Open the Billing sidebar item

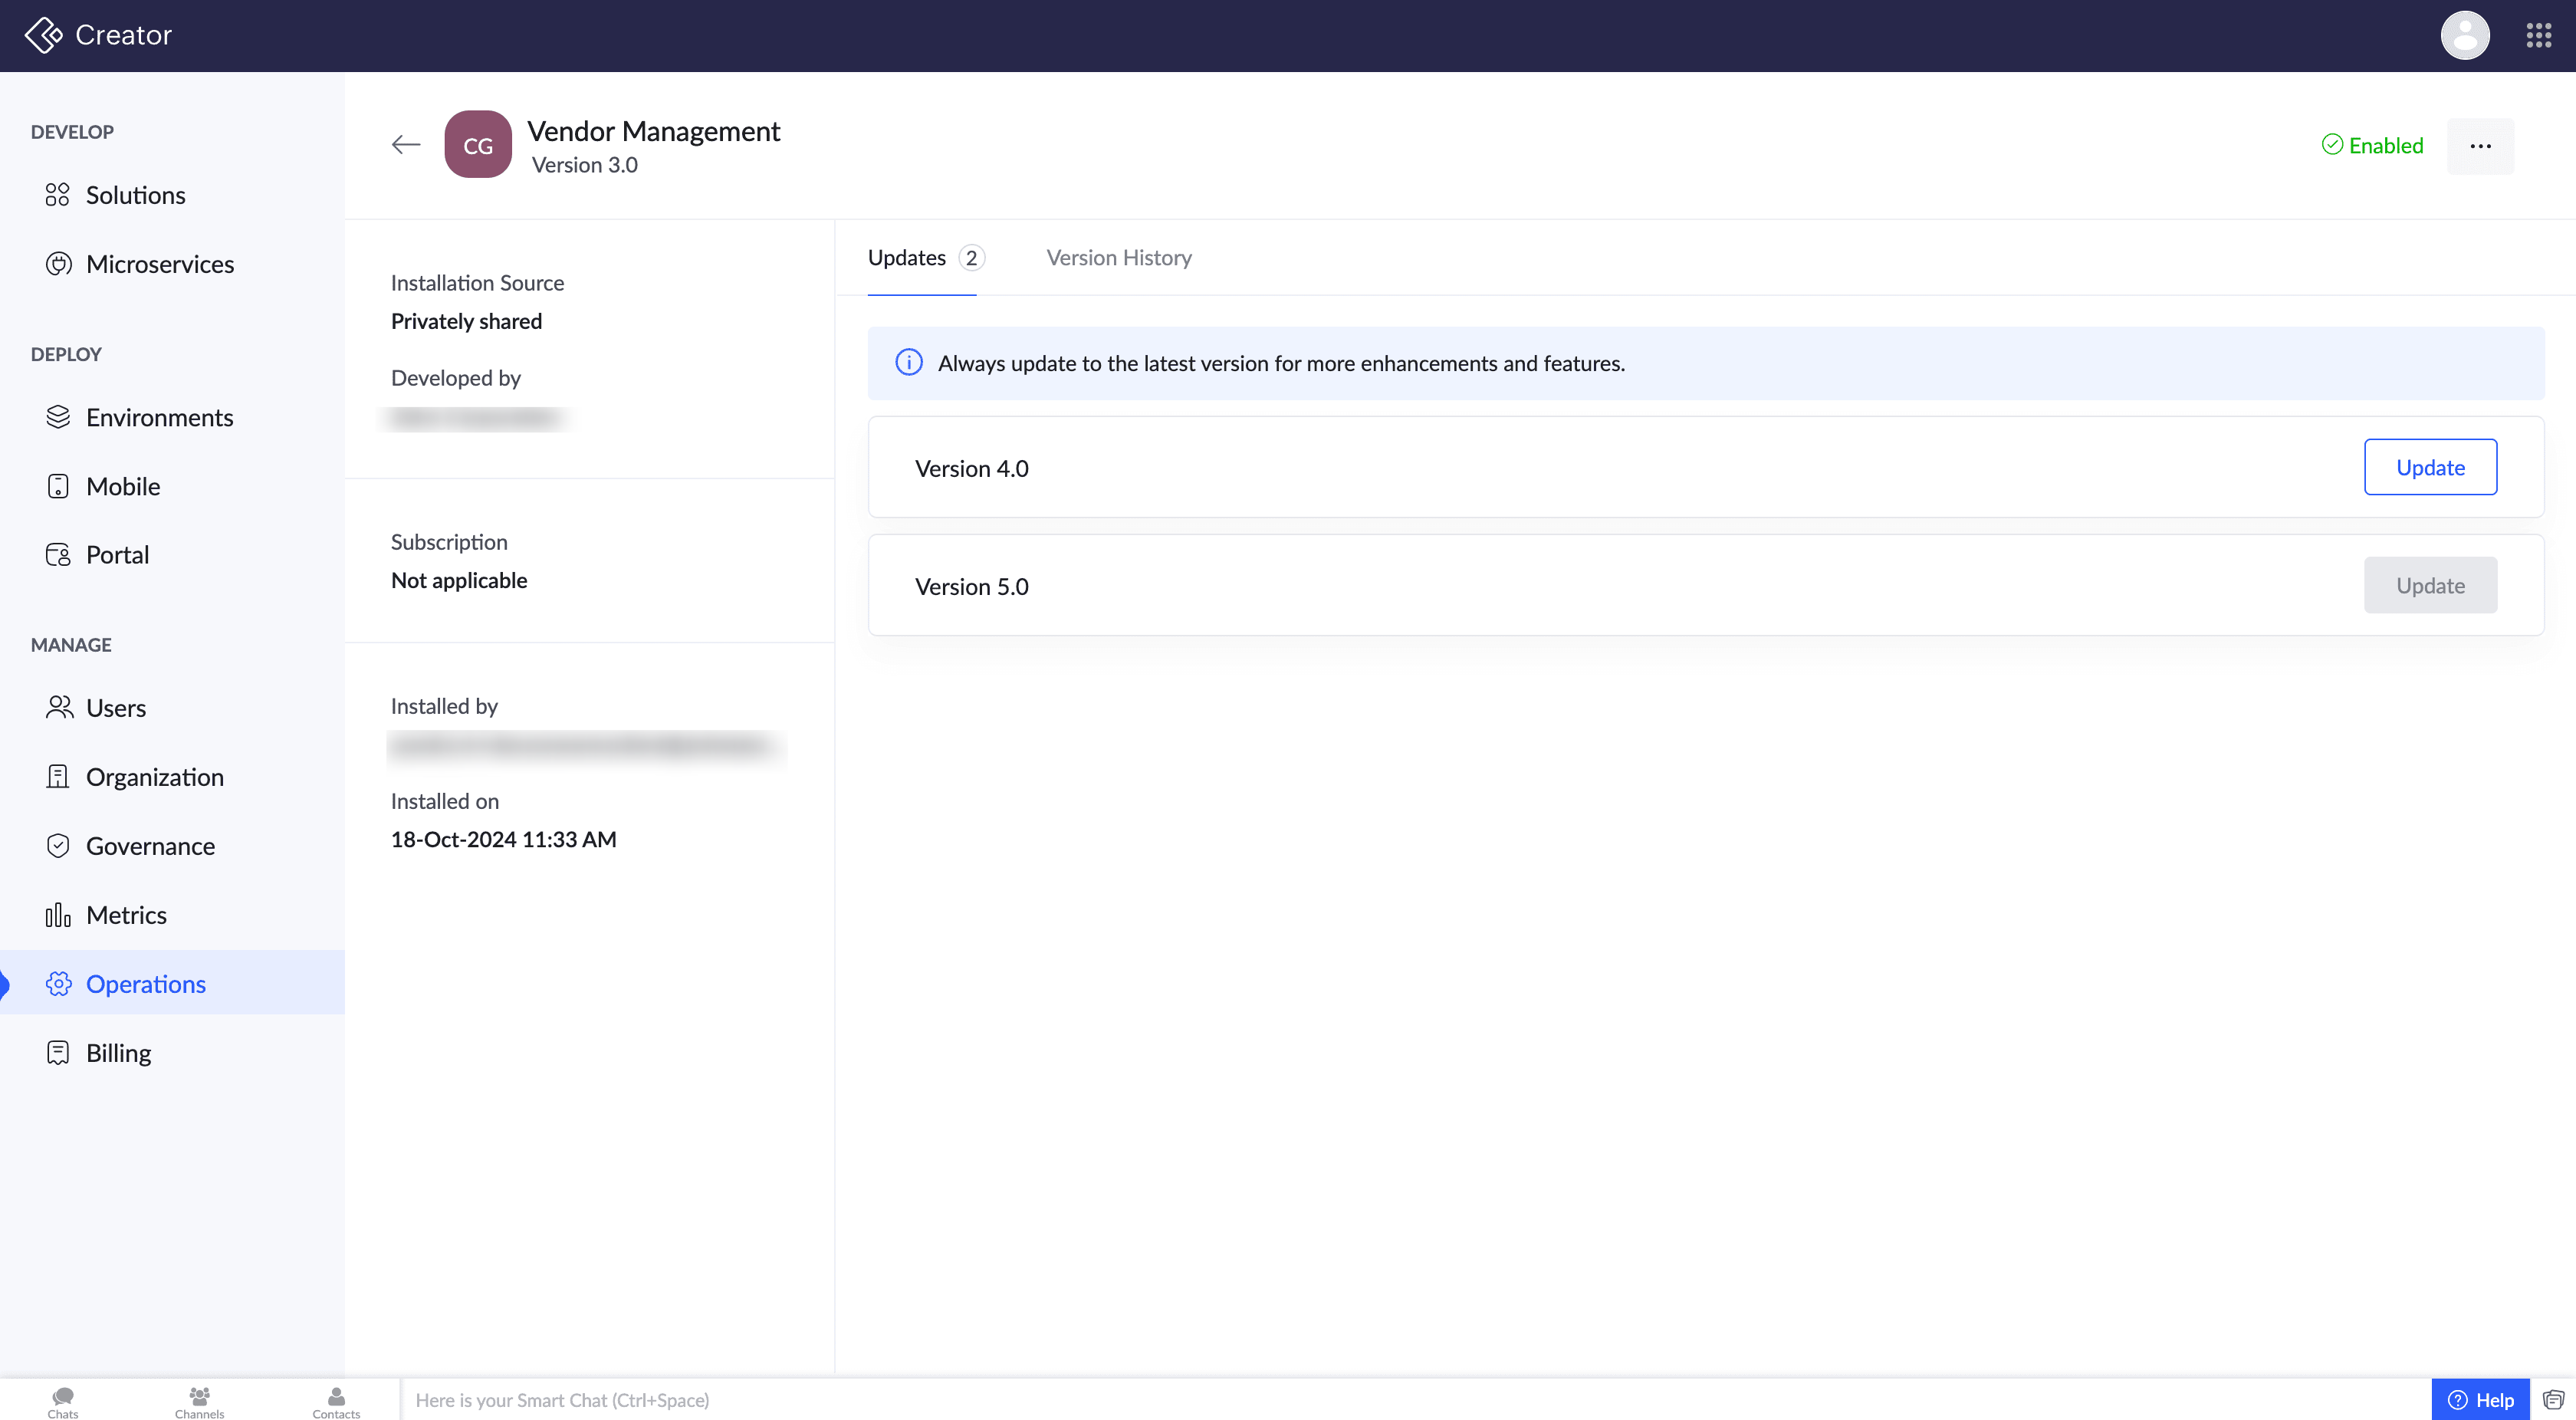click(118, 1053)
